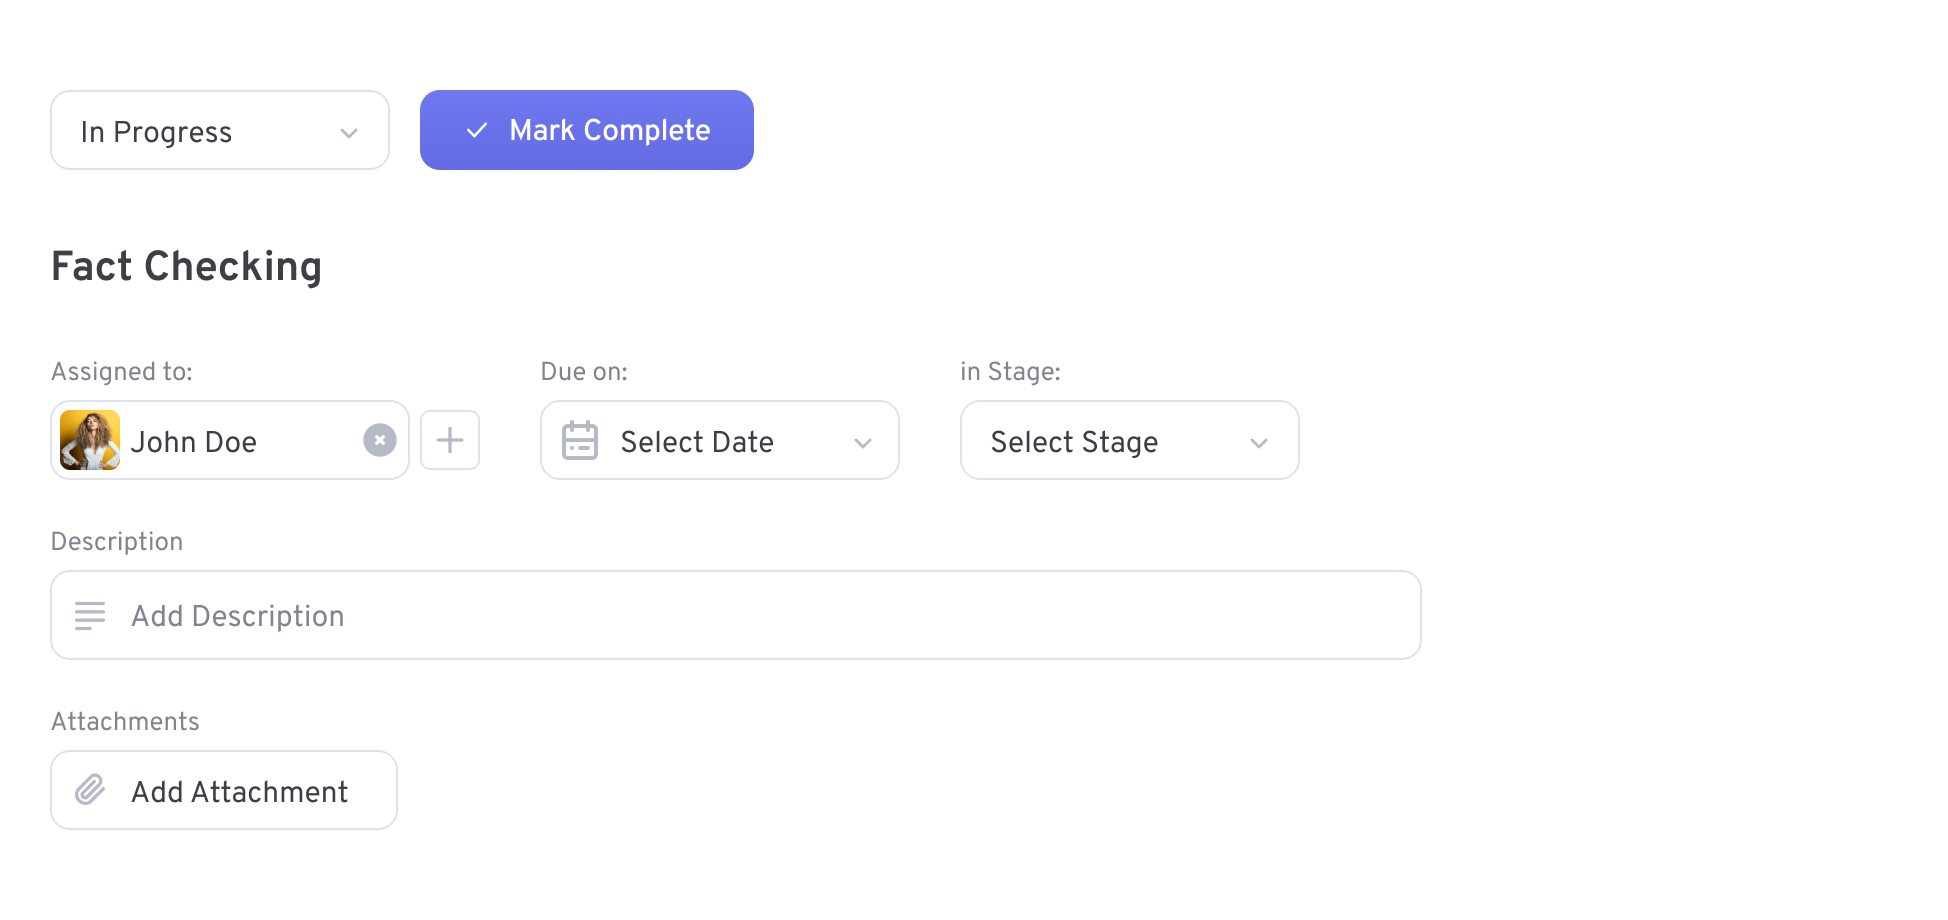Viewport: 1948px width, 920px height.
Task: Click the Assigned to label
Action: tap(122, 372)
